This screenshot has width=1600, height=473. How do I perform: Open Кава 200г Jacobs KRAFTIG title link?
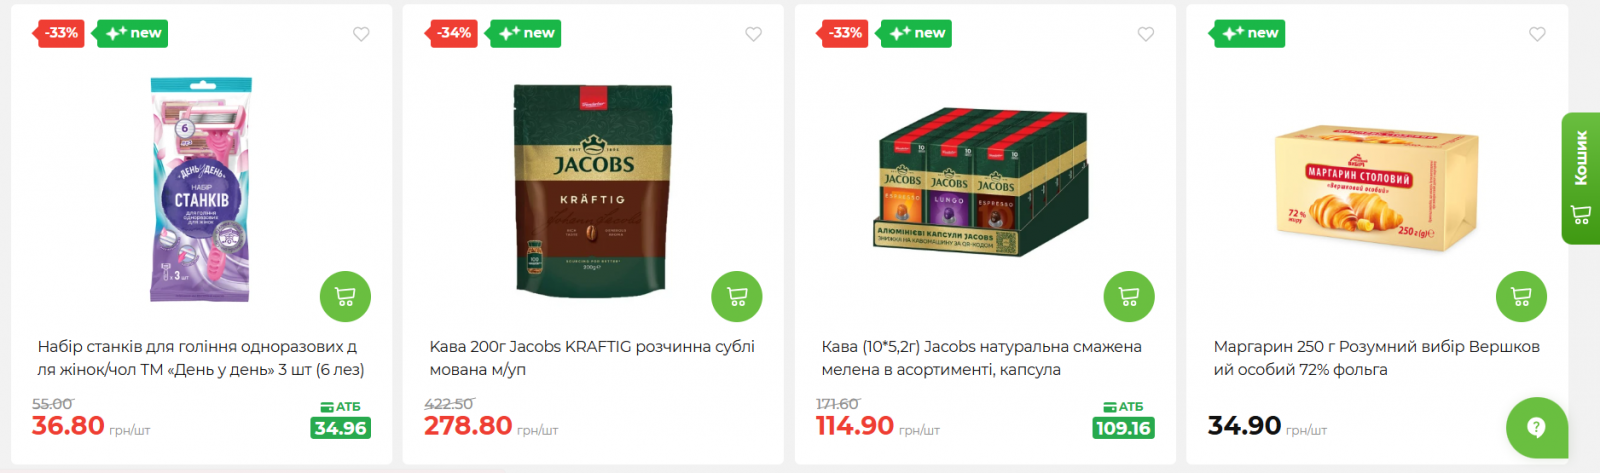click(592, 358)
